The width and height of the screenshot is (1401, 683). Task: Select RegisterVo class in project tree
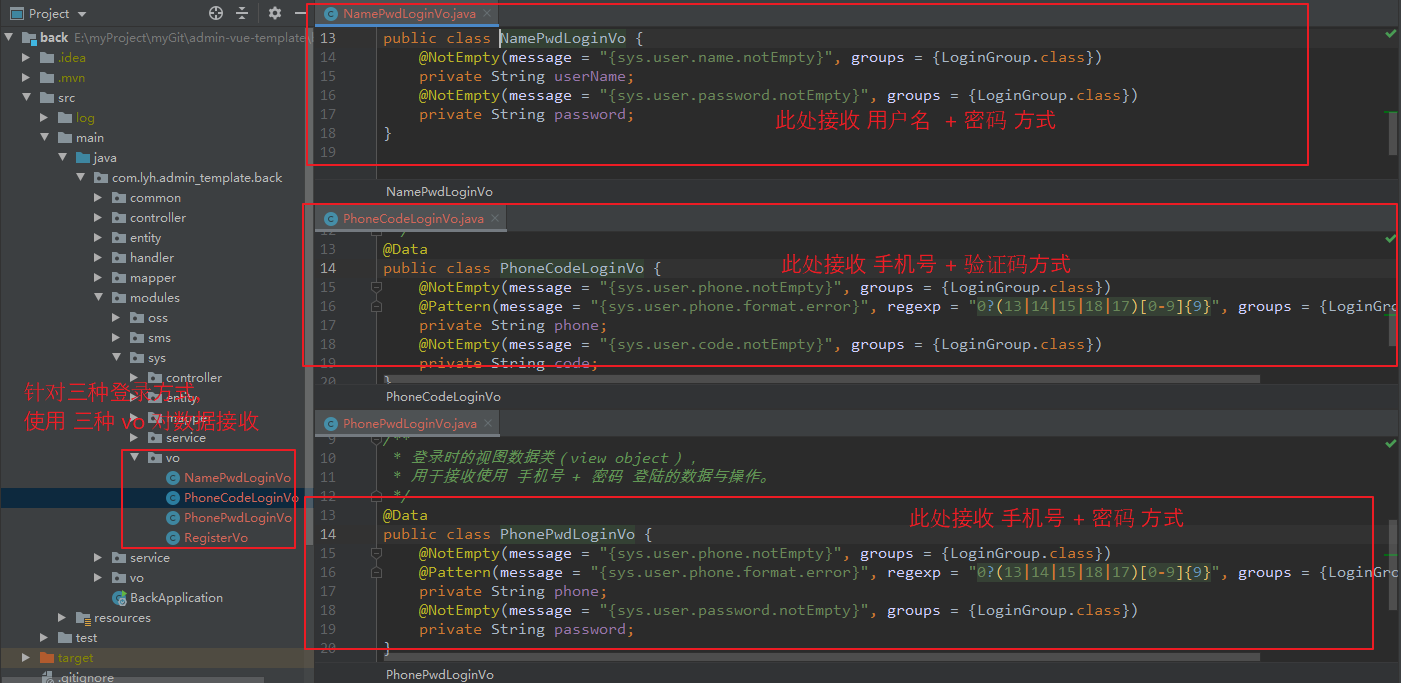216,538
